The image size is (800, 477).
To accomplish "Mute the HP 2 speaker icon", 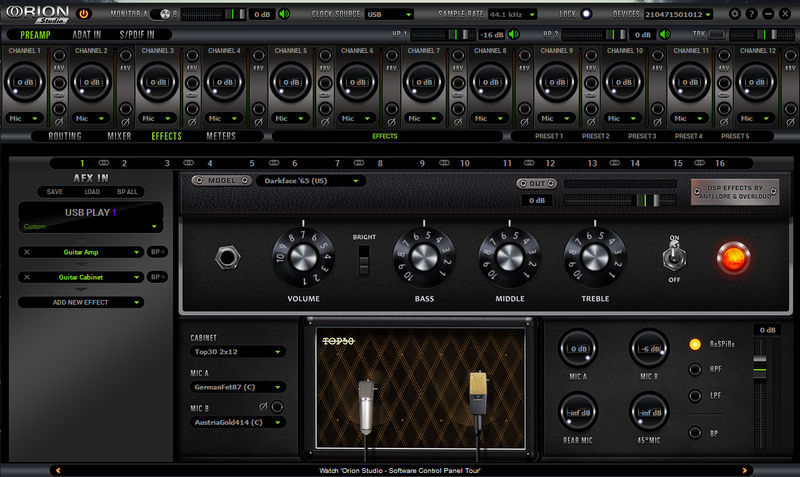I will click(x=664, y=34).
